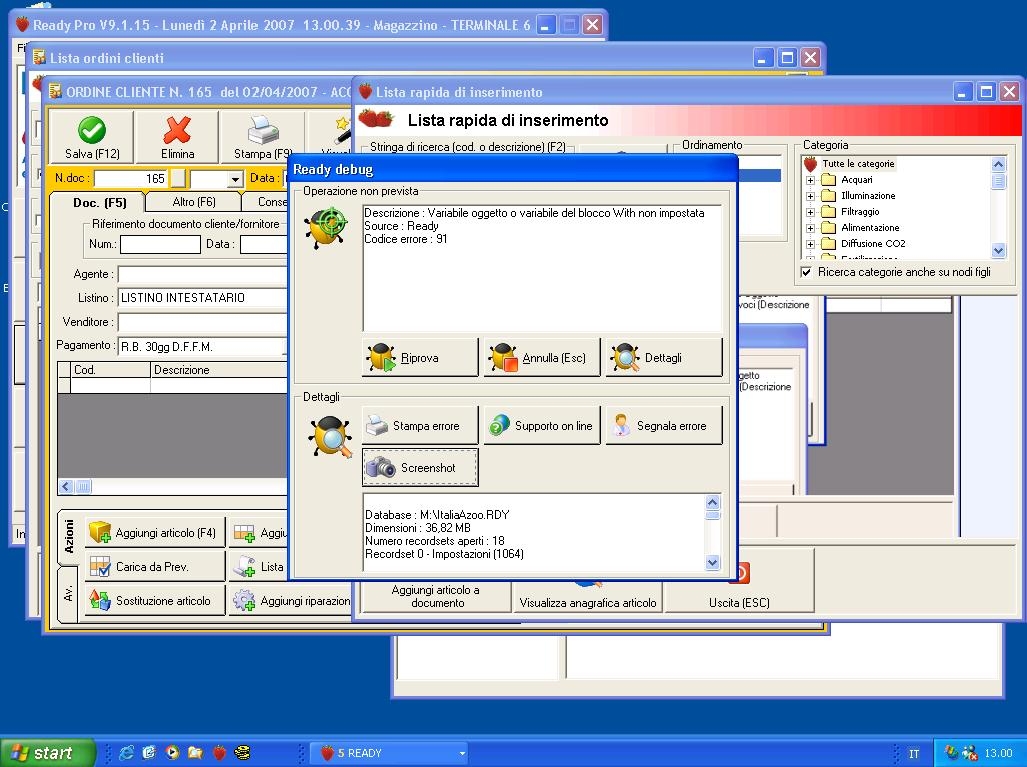Click 'Numero recordsets aperti : 18' line
1027x767 pixels.
point(435,541)
